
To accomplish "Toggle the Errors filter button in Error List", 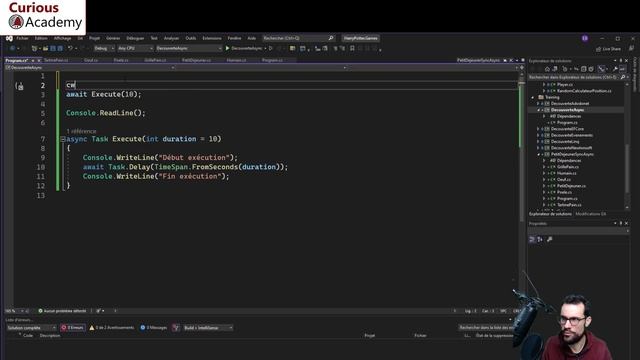I will [x=73, y=328].
